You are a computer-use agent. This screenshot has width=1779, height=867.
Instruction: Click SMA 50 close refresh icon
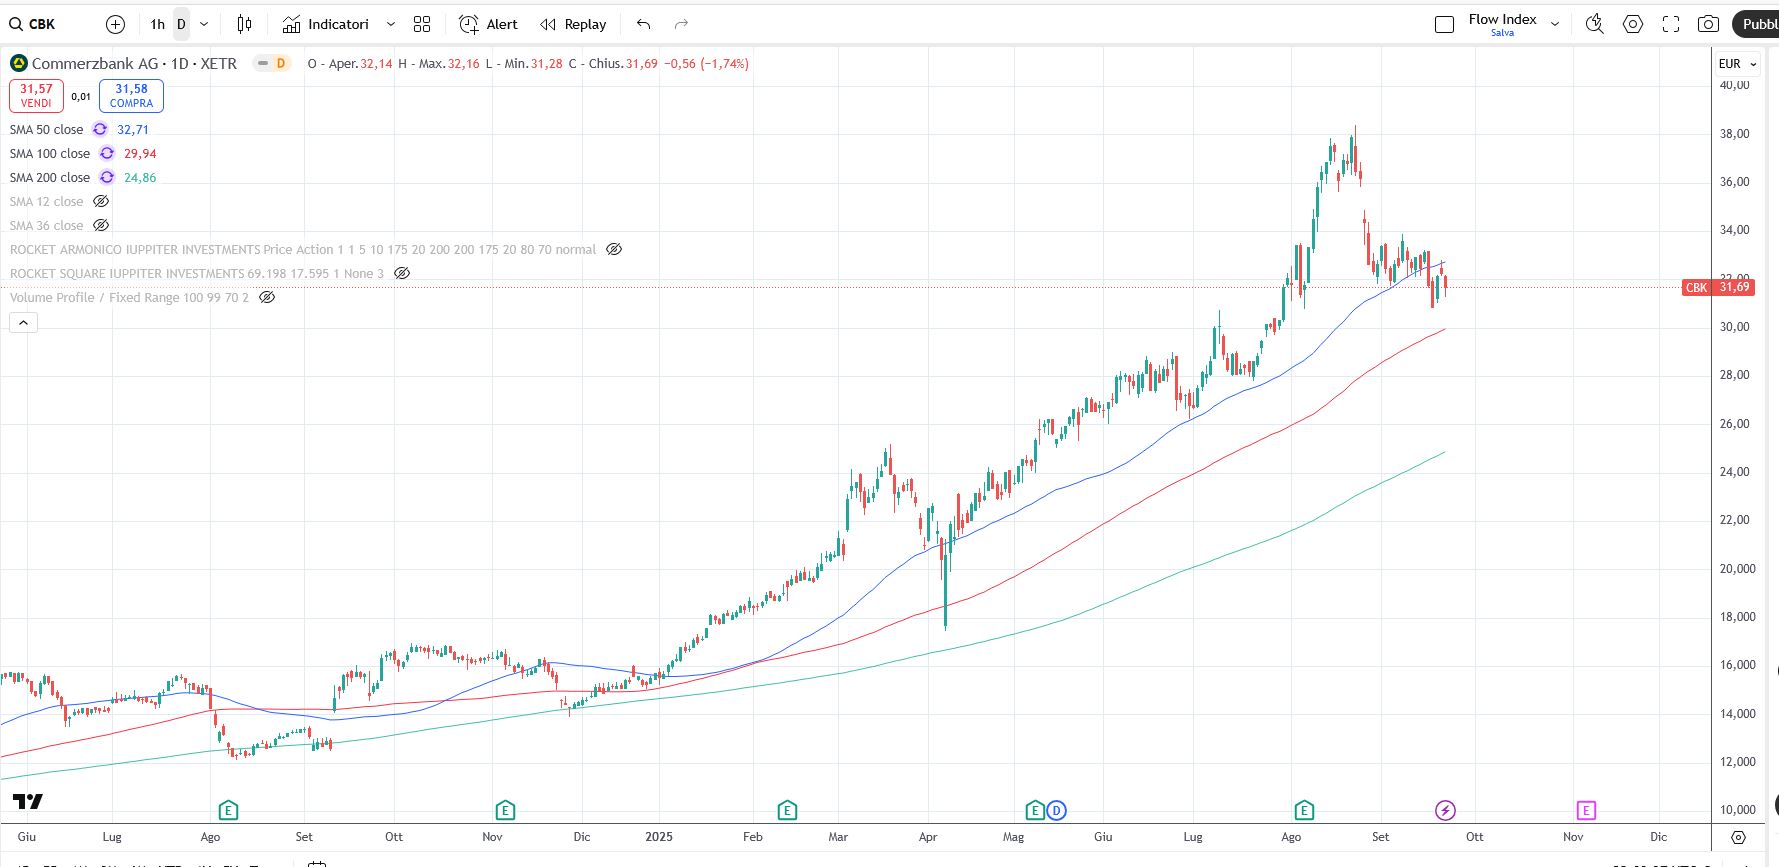coord(100,129)
